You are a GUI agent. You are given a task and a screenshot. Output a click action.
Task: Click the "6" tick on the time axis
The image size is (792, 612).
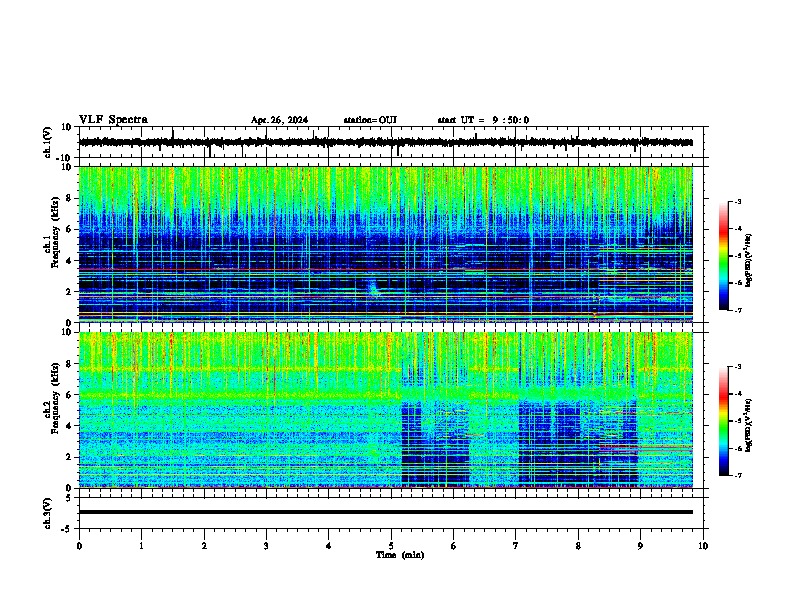454,546
